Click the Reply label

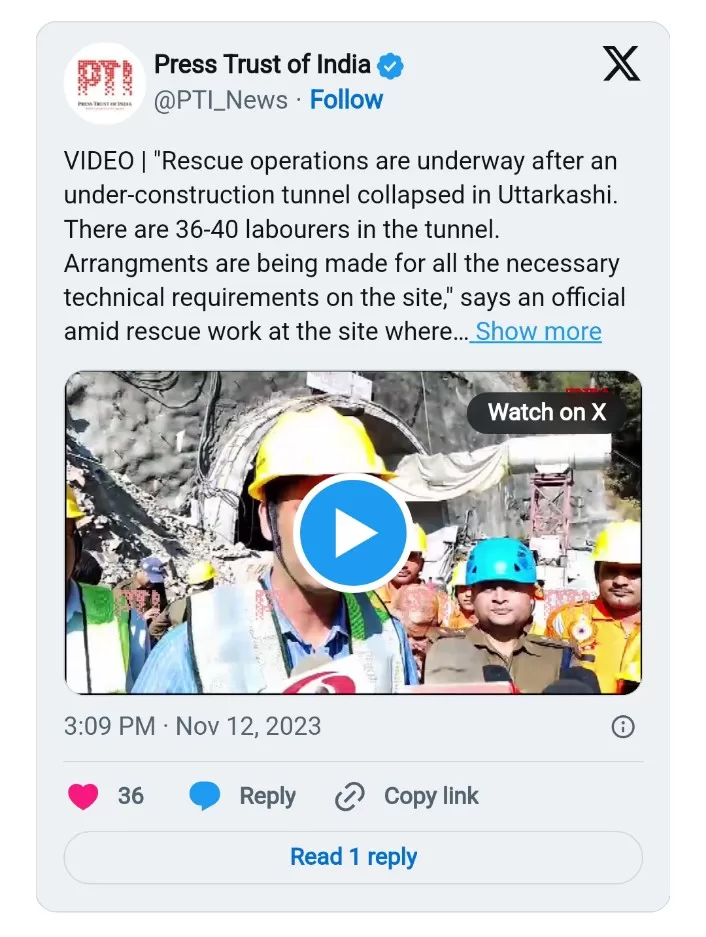(267, 796)
